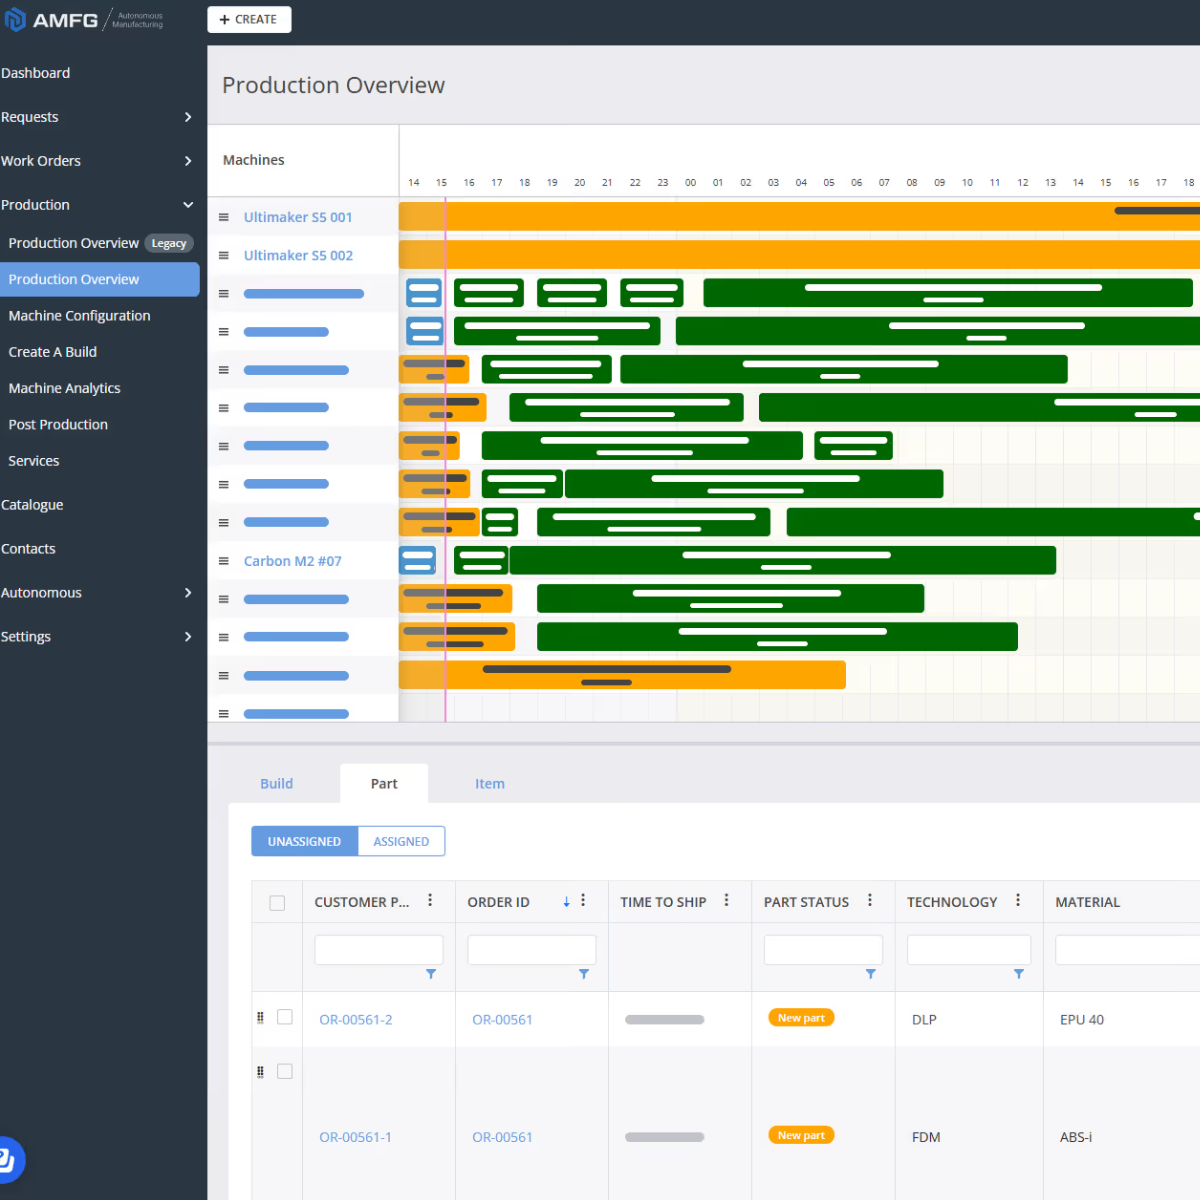Open Services page

34,461
